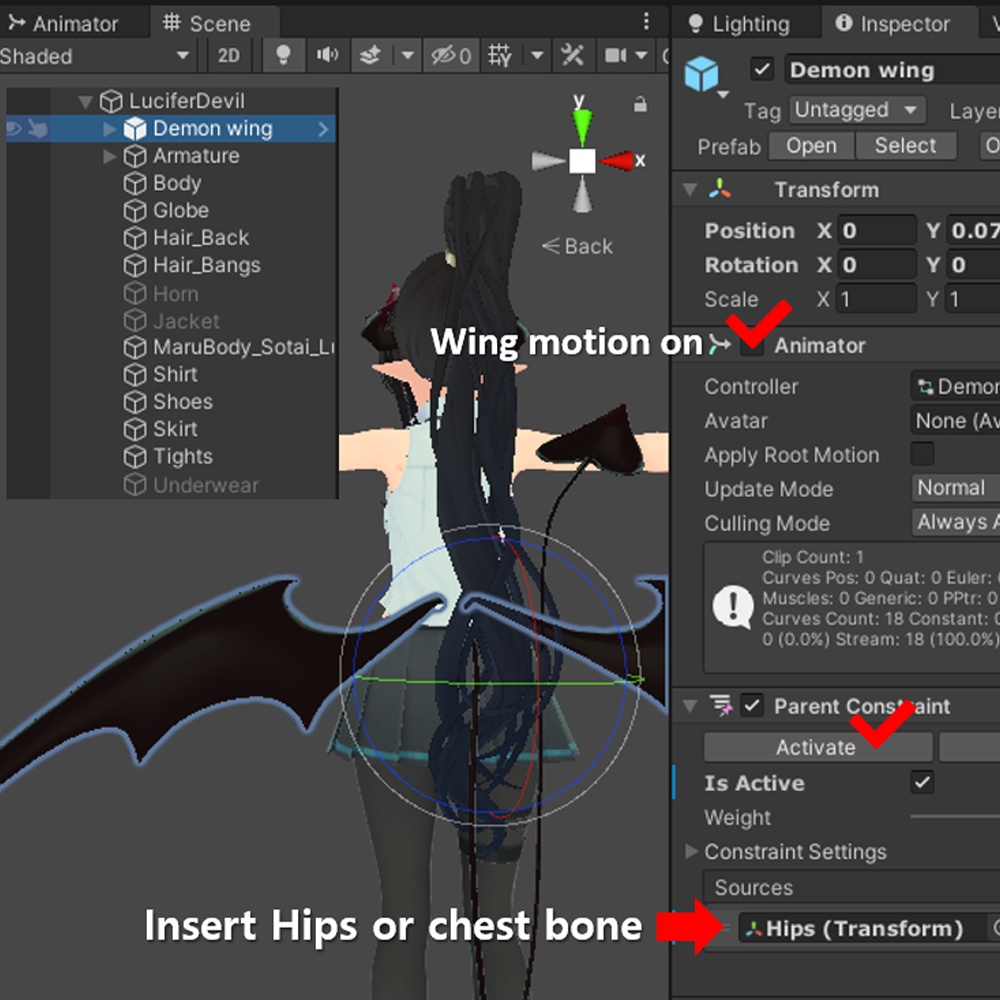Click the Back view label
1000x1000 pixels.
[577, 246]
